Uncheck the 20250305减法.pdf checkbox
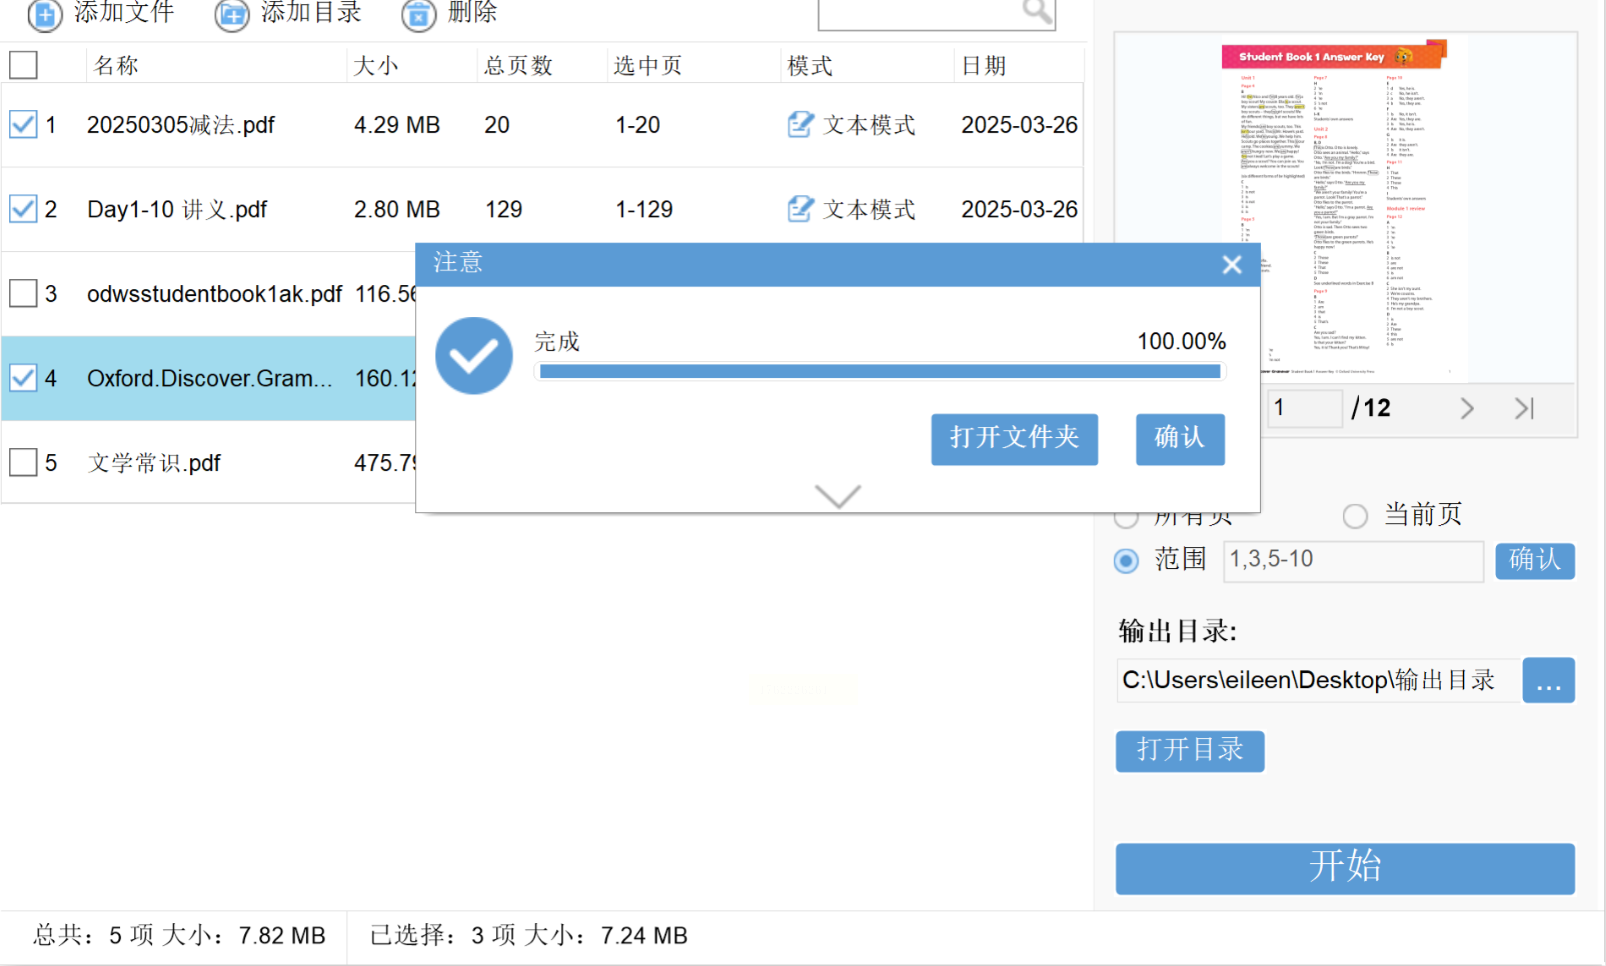Screen dimensions: 1606x966 coord(23,125)
